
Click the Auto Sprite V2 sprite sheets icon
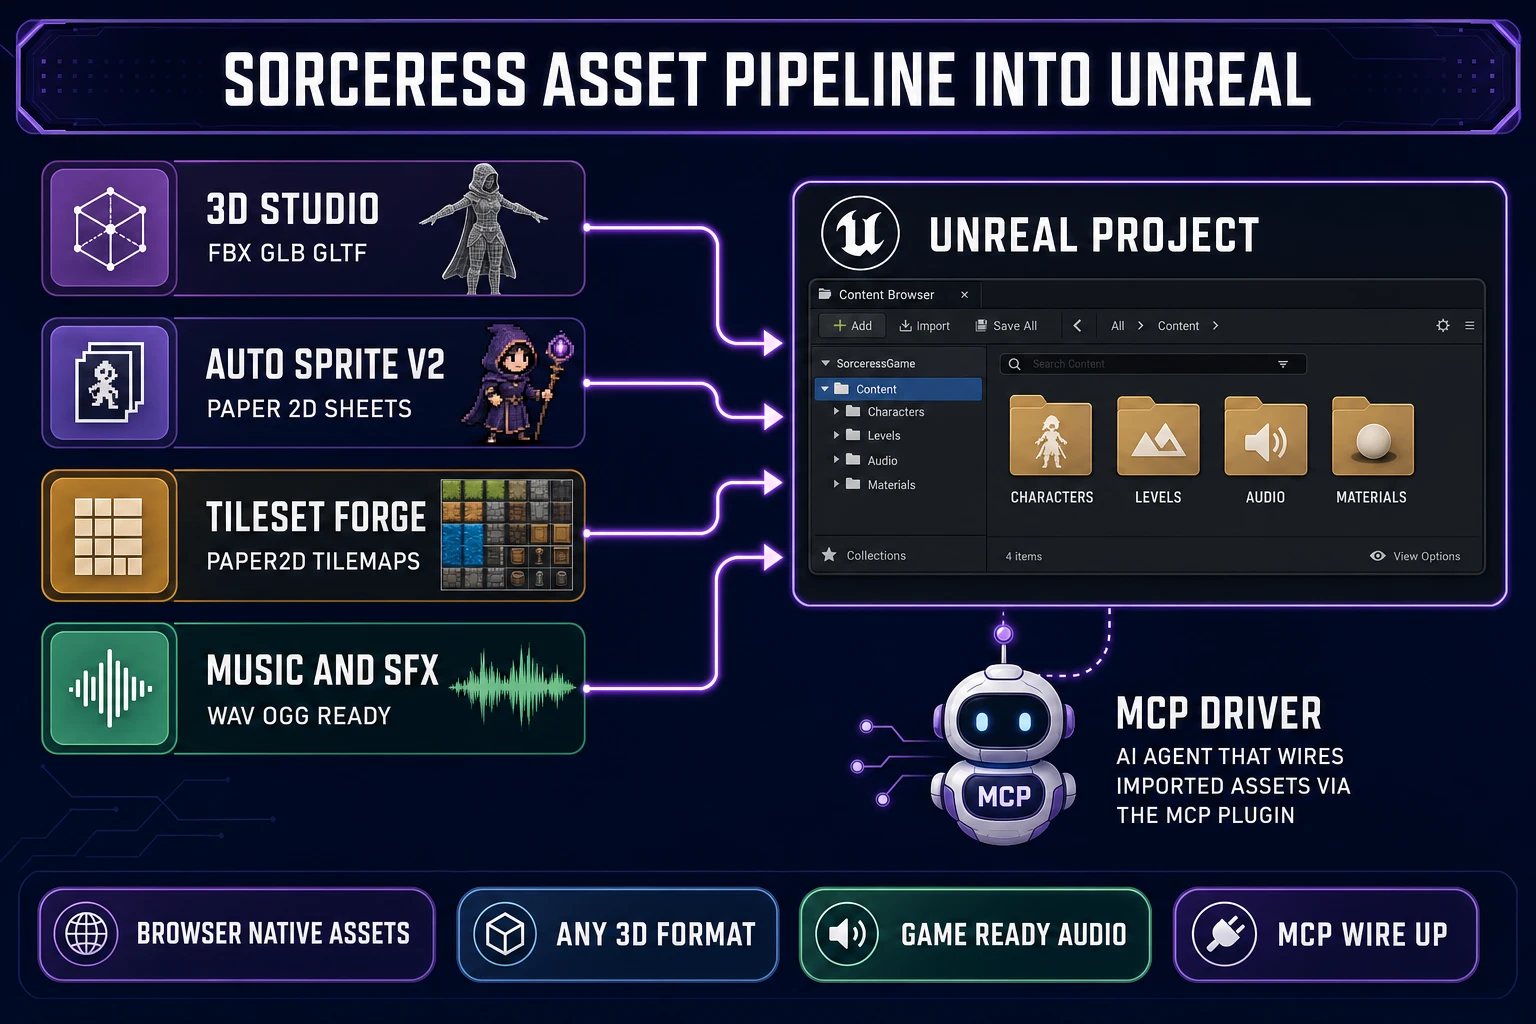pos(110,382)
